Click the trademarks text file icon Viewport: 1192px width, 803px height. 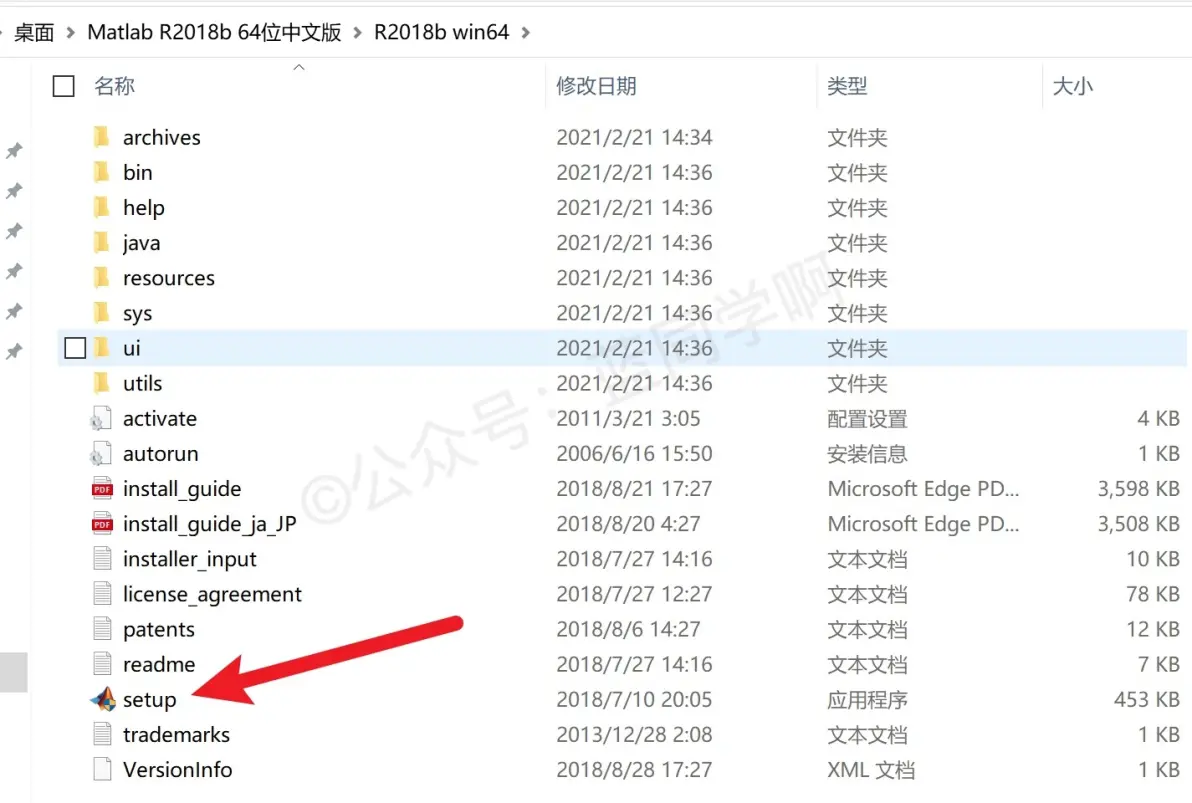pyautogui.click(x=102, y=734)
